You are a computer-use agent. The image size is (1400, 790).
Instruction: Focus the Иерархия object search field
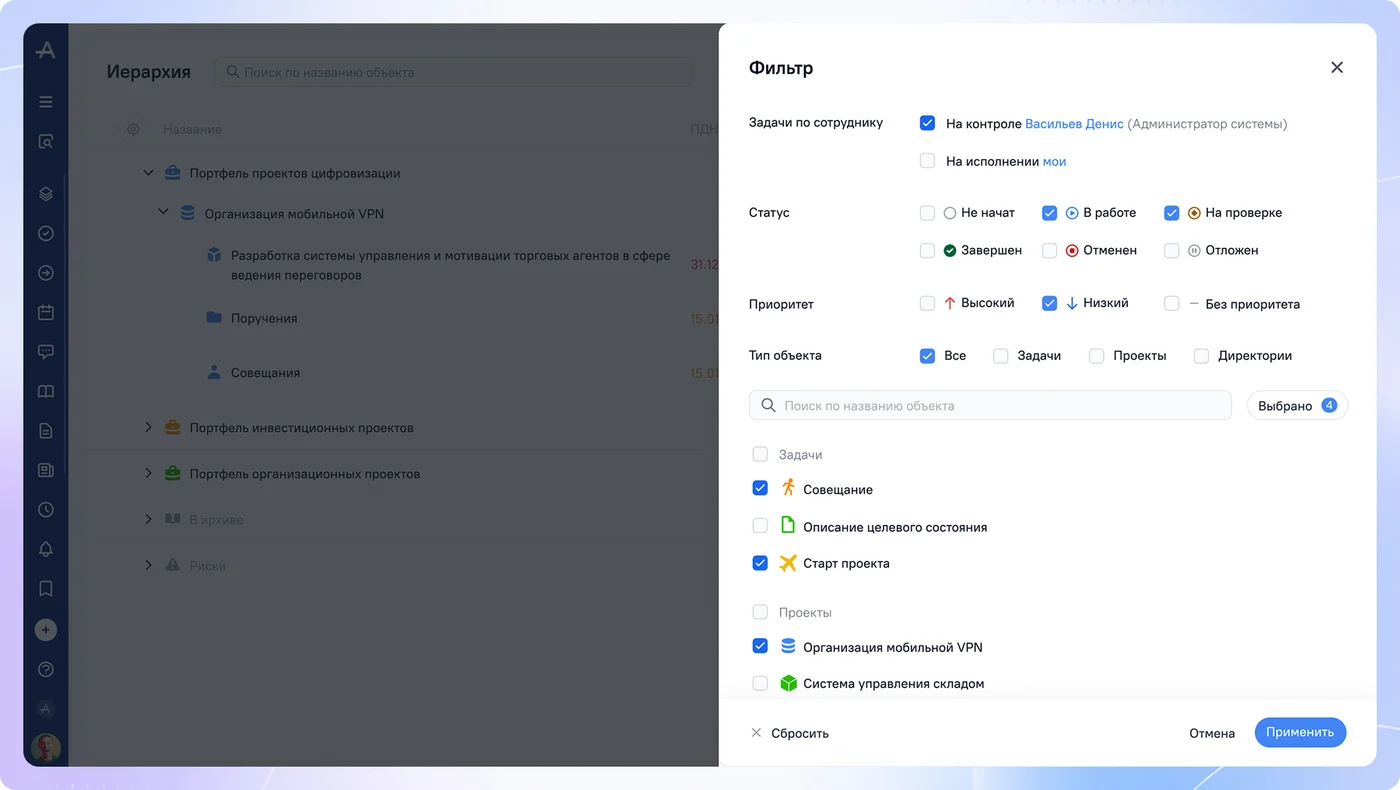click(x=454, y=72)
